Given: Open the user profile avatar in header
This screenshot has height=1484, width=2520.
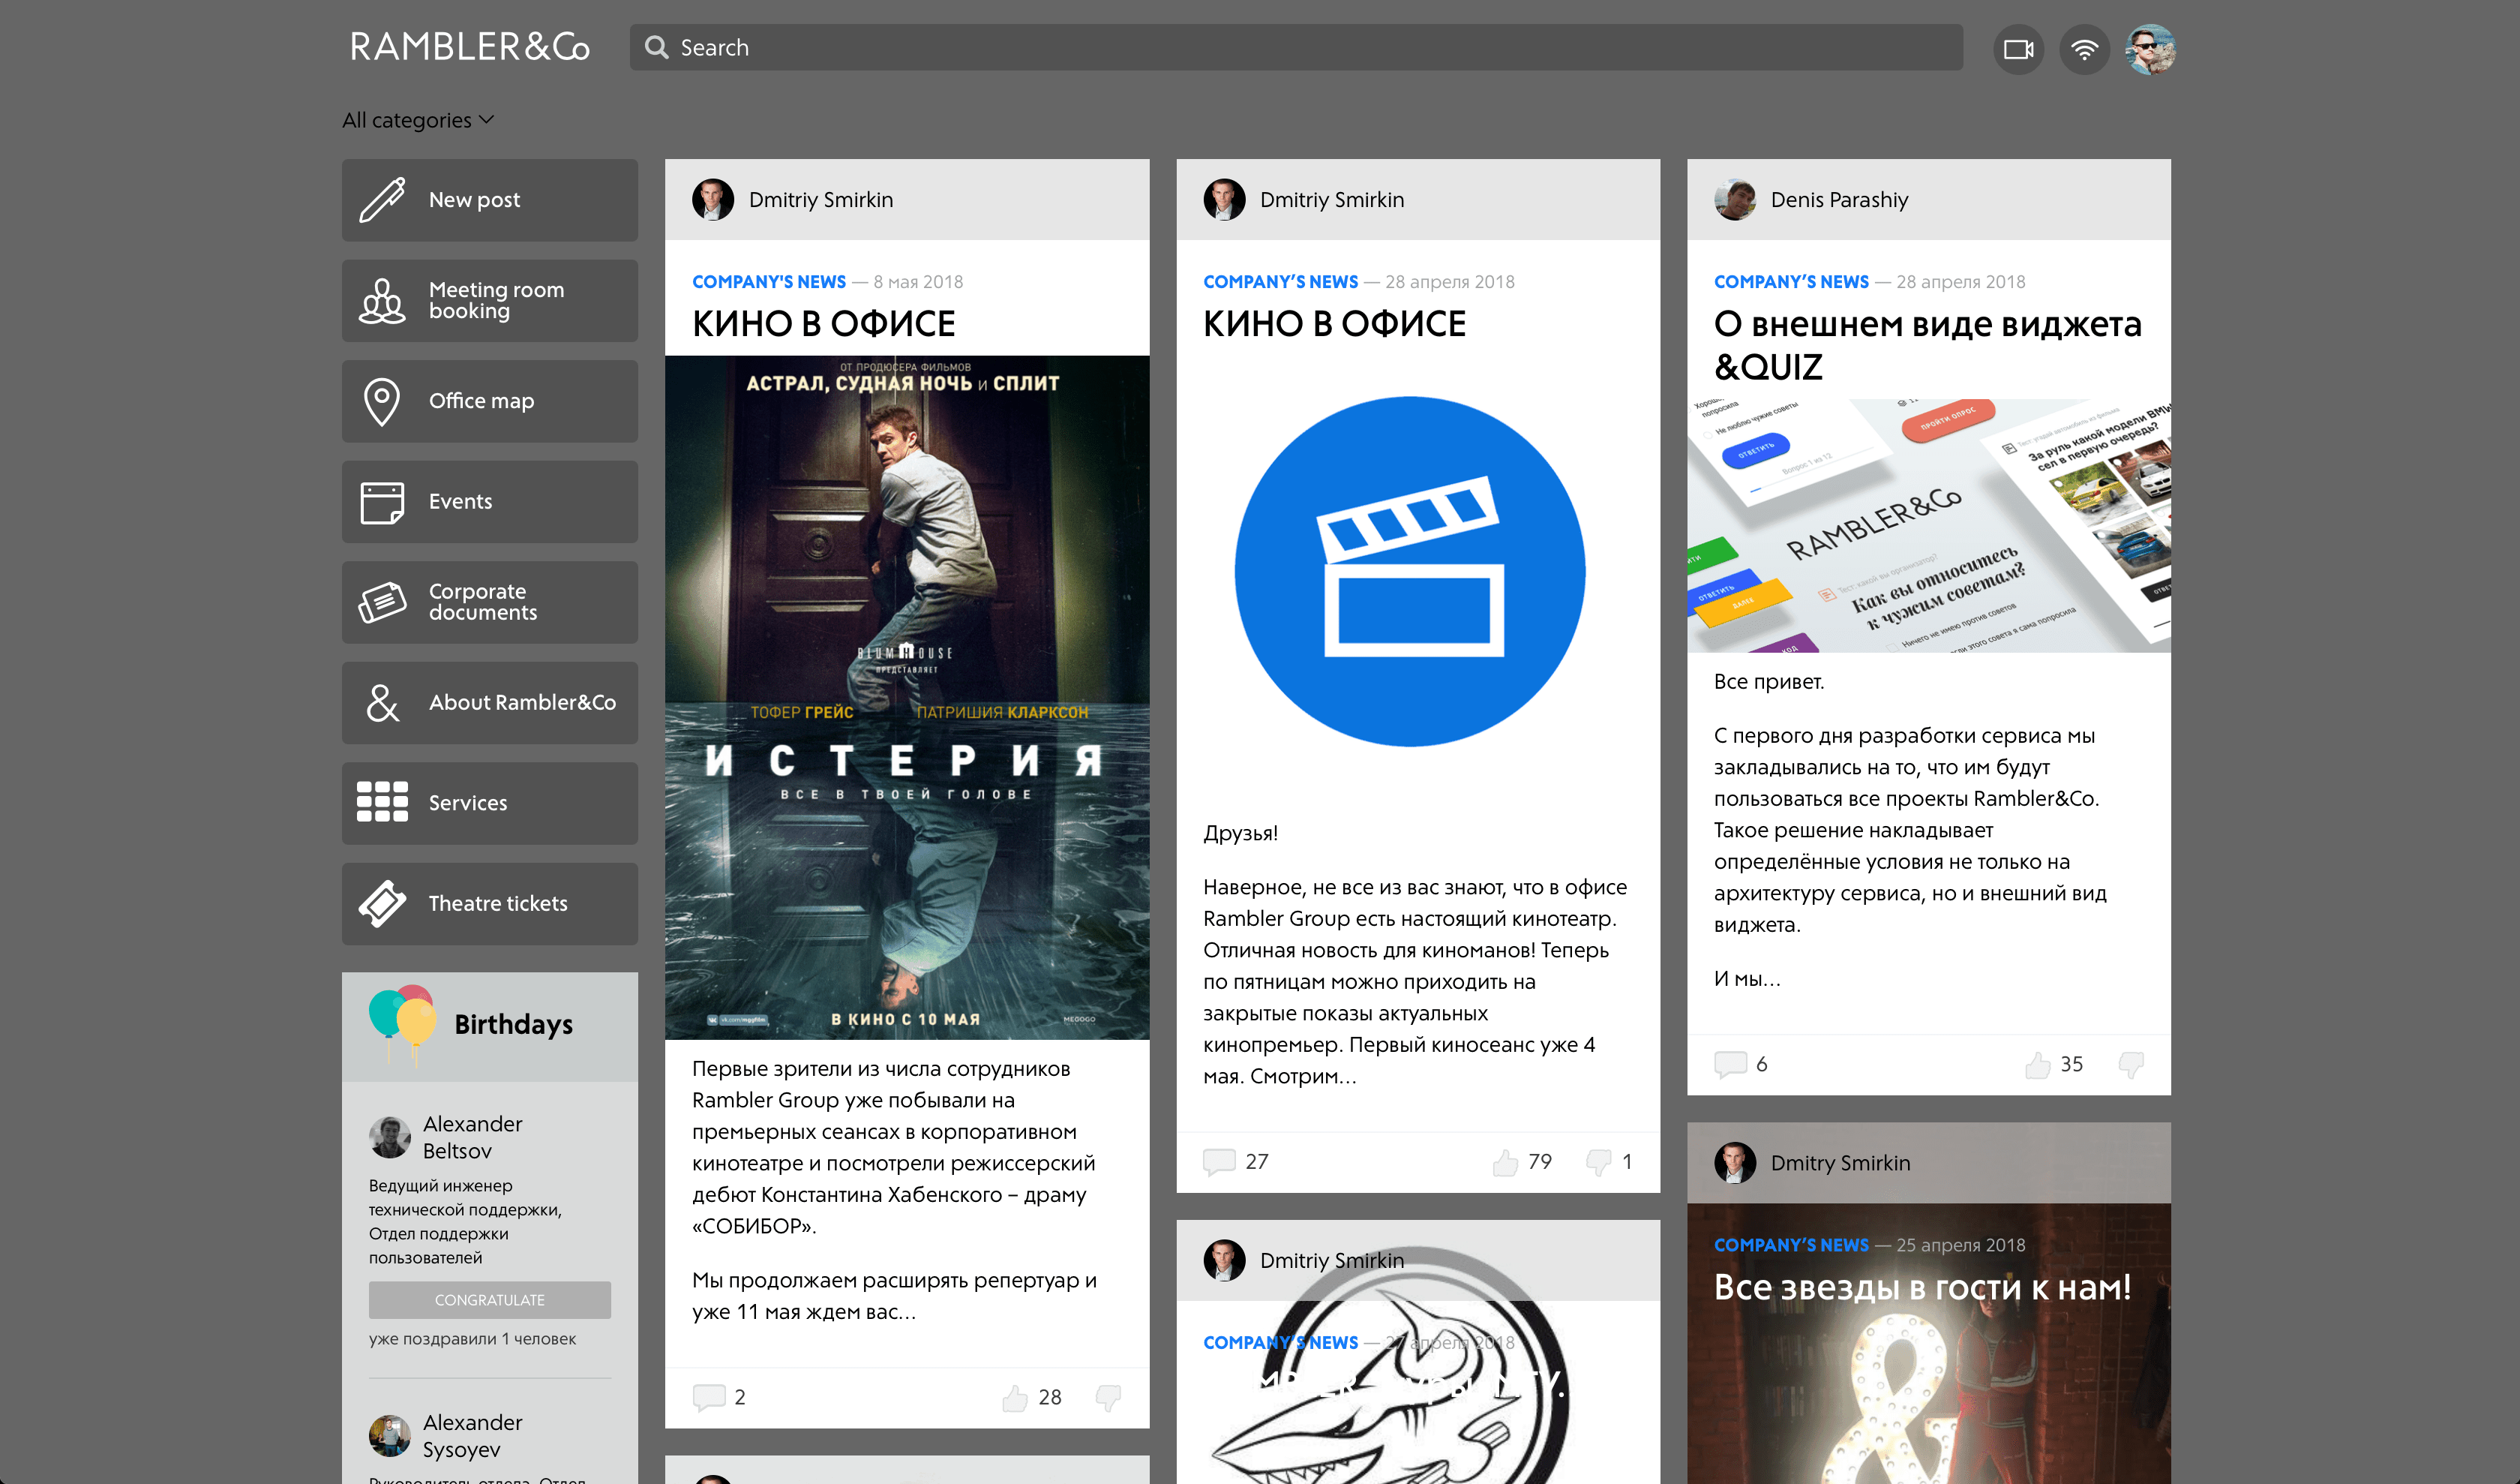Looking at the screenshot, I should pyautogui.click(x=2150, y=49).
